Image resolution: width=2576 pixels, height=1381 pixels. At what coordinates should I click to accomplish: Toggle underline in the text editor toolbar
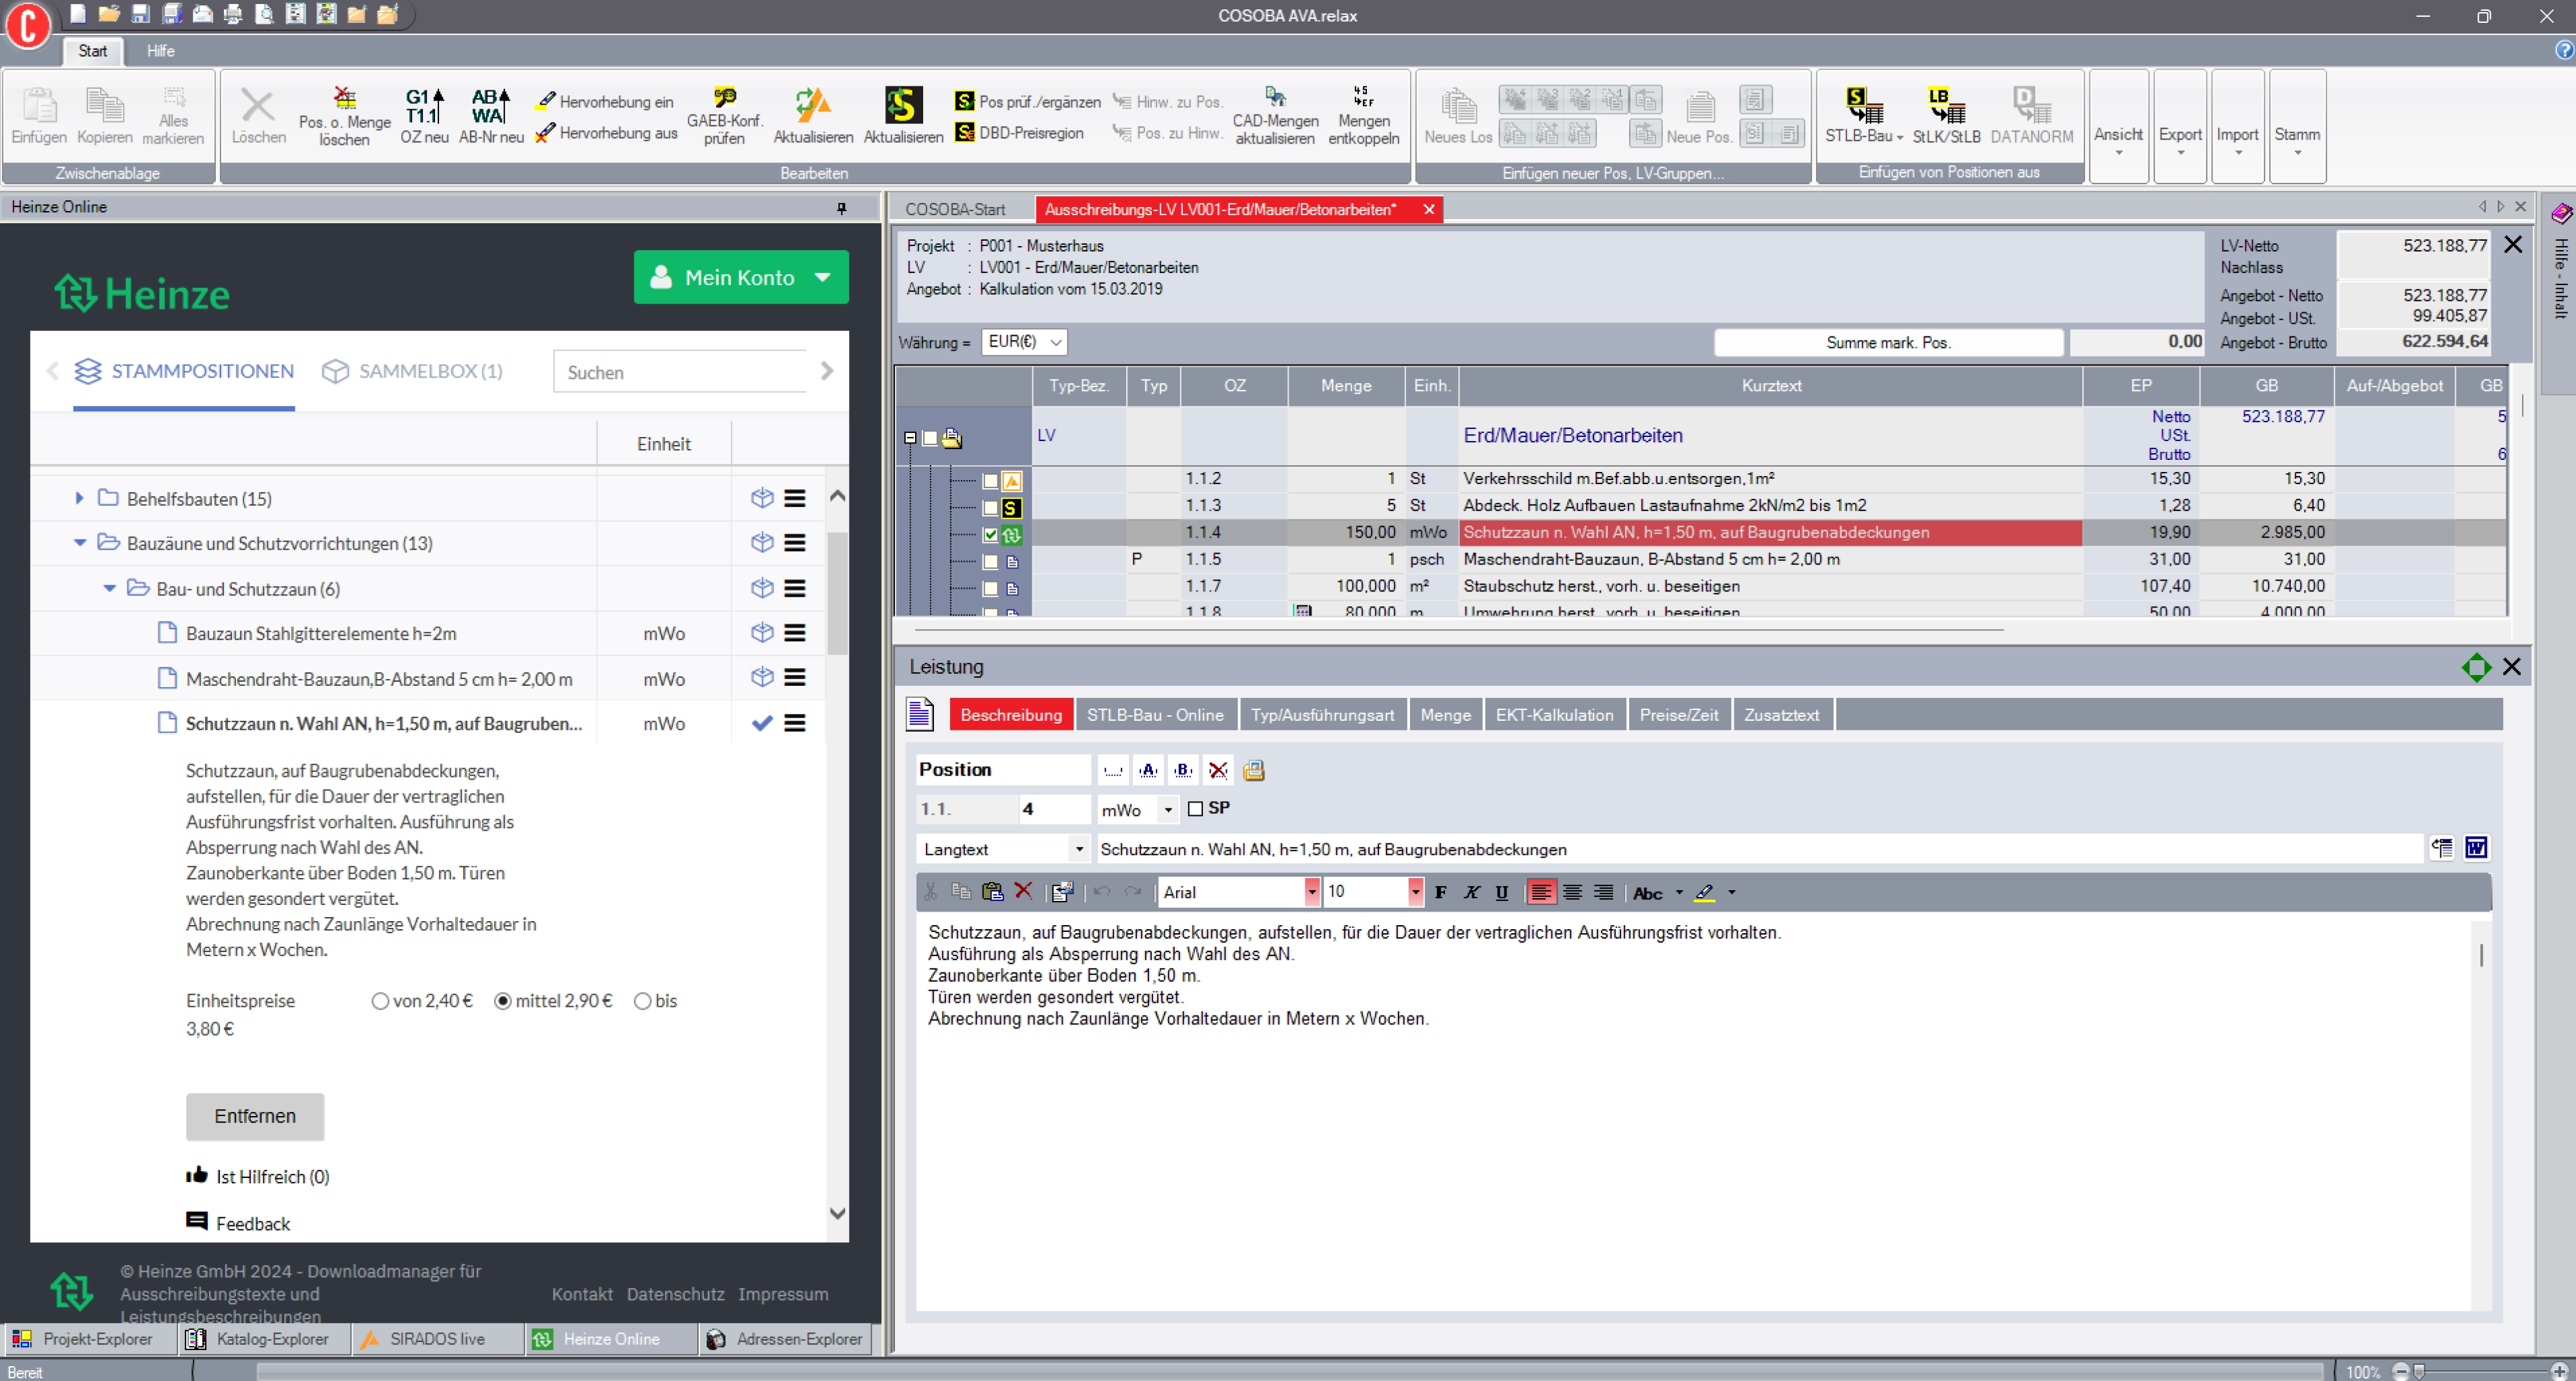(x=1501, y=892)
